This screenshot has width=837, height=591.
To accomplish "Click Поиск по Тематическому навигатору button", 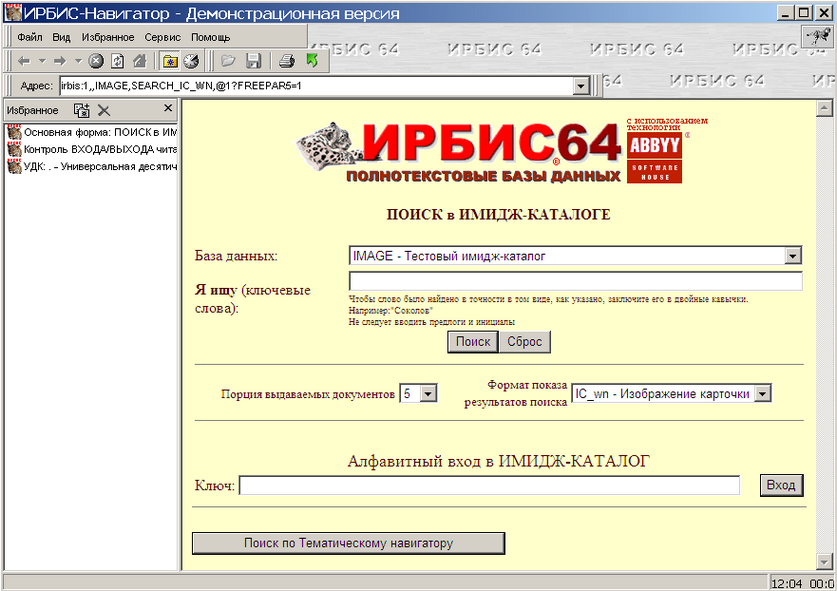I will [x=348, y=543].
